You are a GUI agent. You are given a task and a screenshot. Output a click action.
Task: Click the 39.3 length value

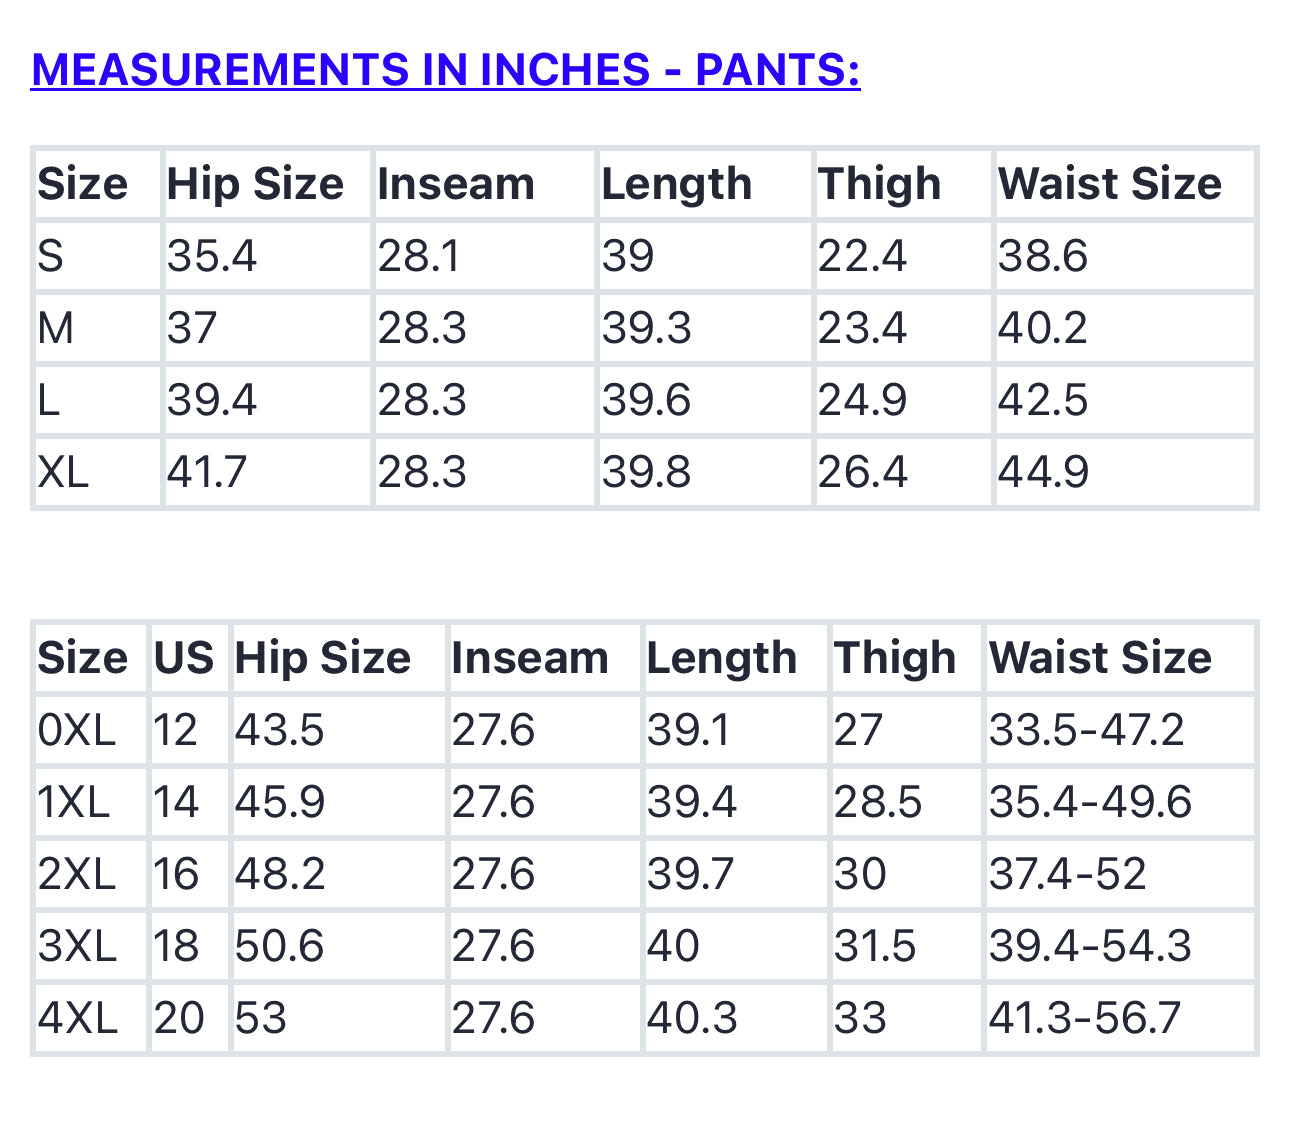click(646, 328)
